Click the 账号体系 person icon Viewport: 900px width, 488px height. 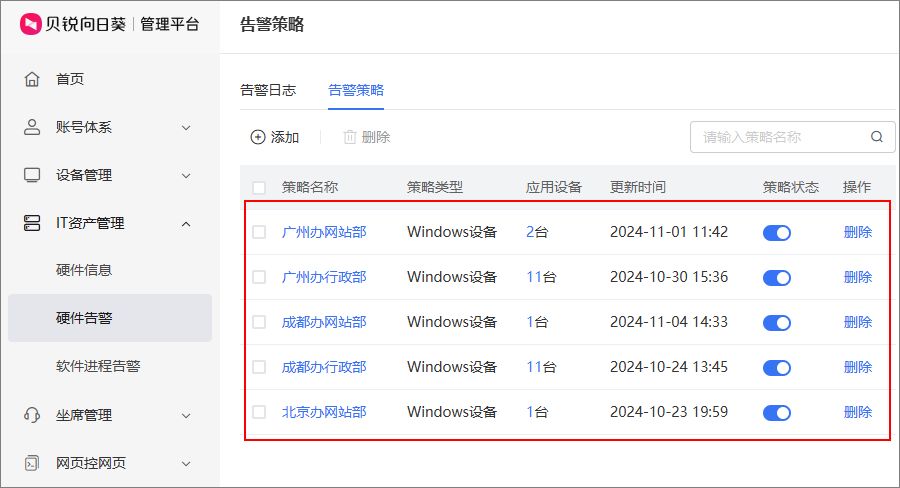pos(32,127)
